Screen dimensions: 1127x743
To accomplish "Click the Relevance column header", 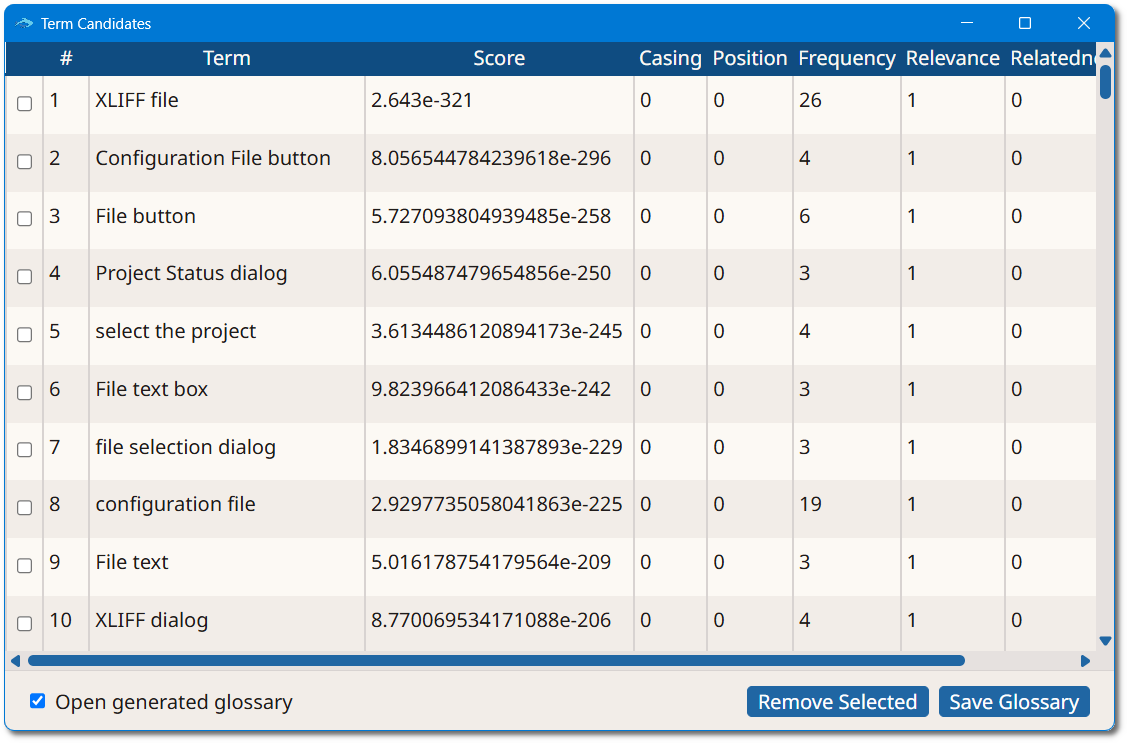I will pyautogui.click(x=952, y=58).
